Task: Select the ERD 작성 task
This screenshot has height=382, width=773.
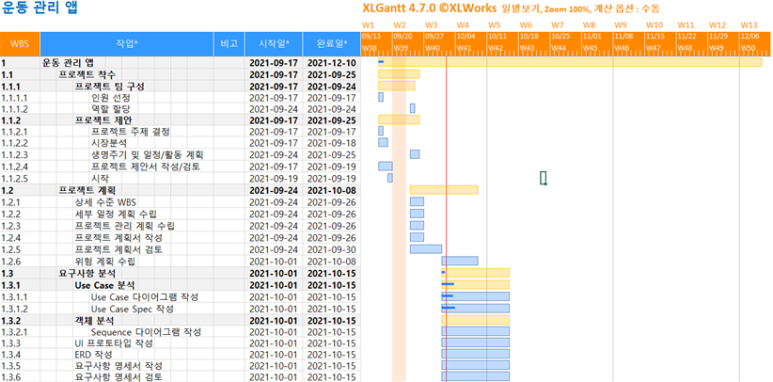Action: click(x=93, y=354)
